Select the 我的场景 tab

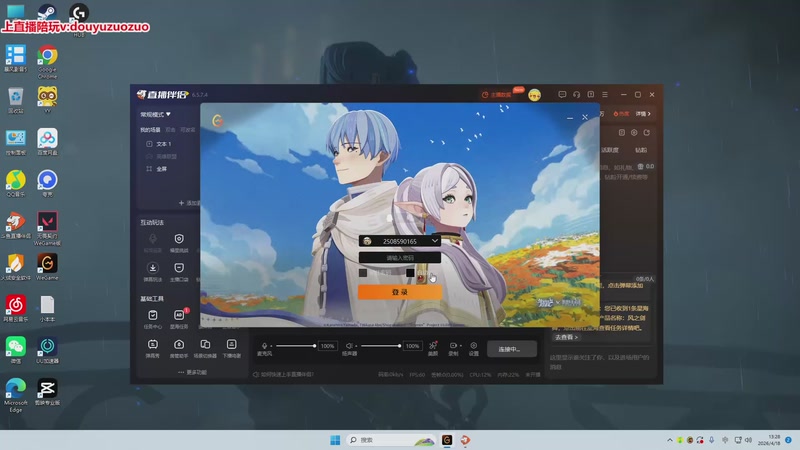150,130
